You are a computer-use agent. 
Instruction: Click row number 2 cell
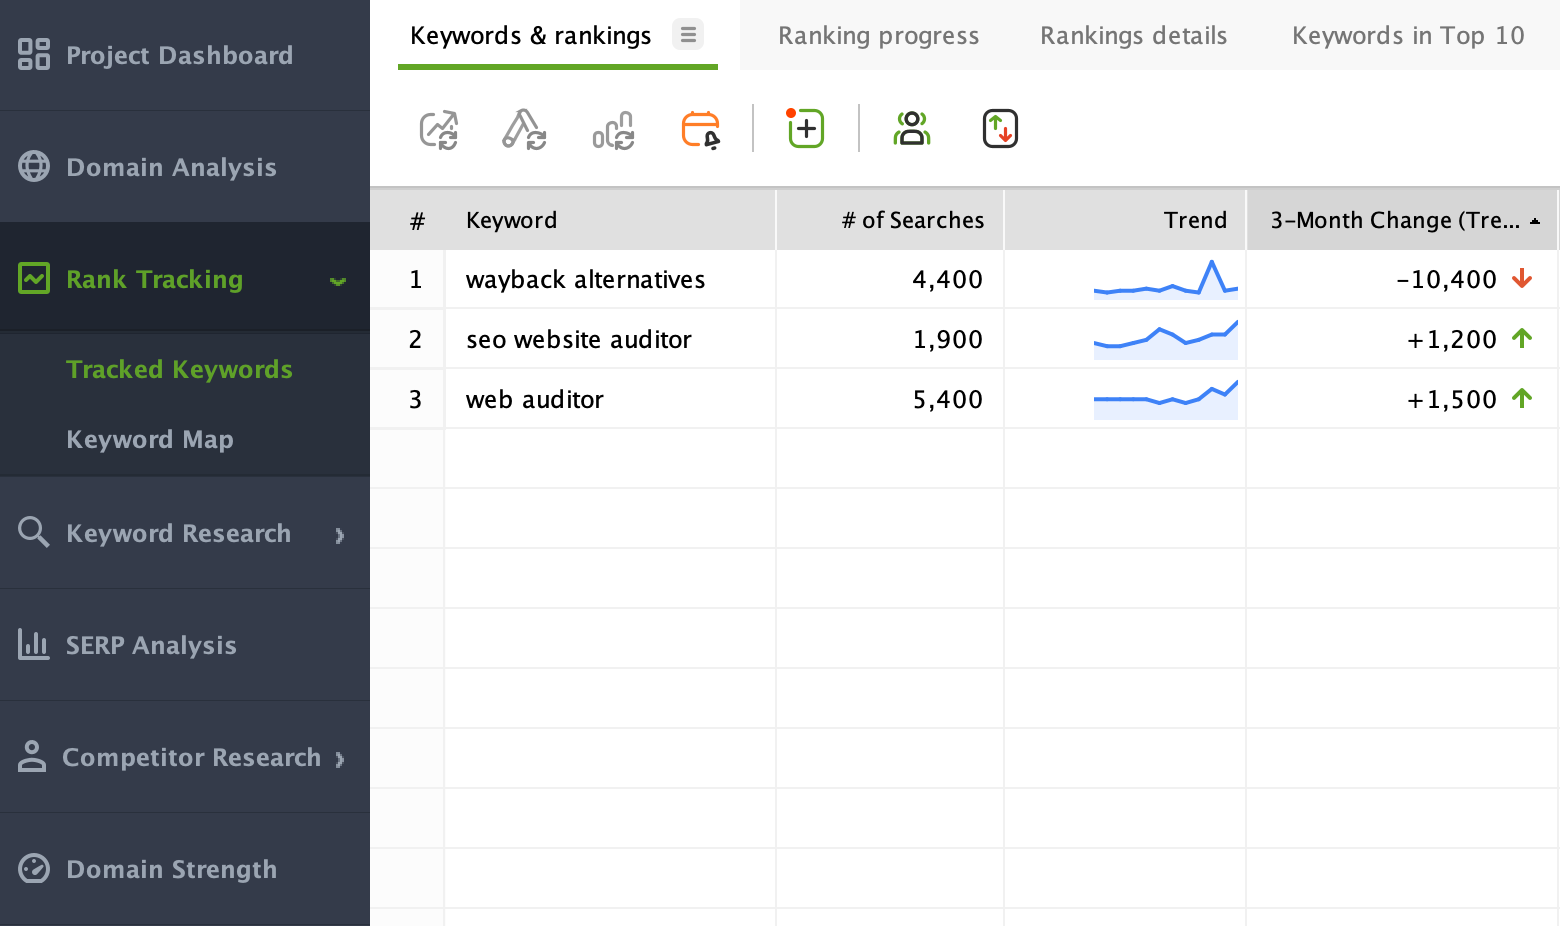pyautogui.click(x=408, y=339)
